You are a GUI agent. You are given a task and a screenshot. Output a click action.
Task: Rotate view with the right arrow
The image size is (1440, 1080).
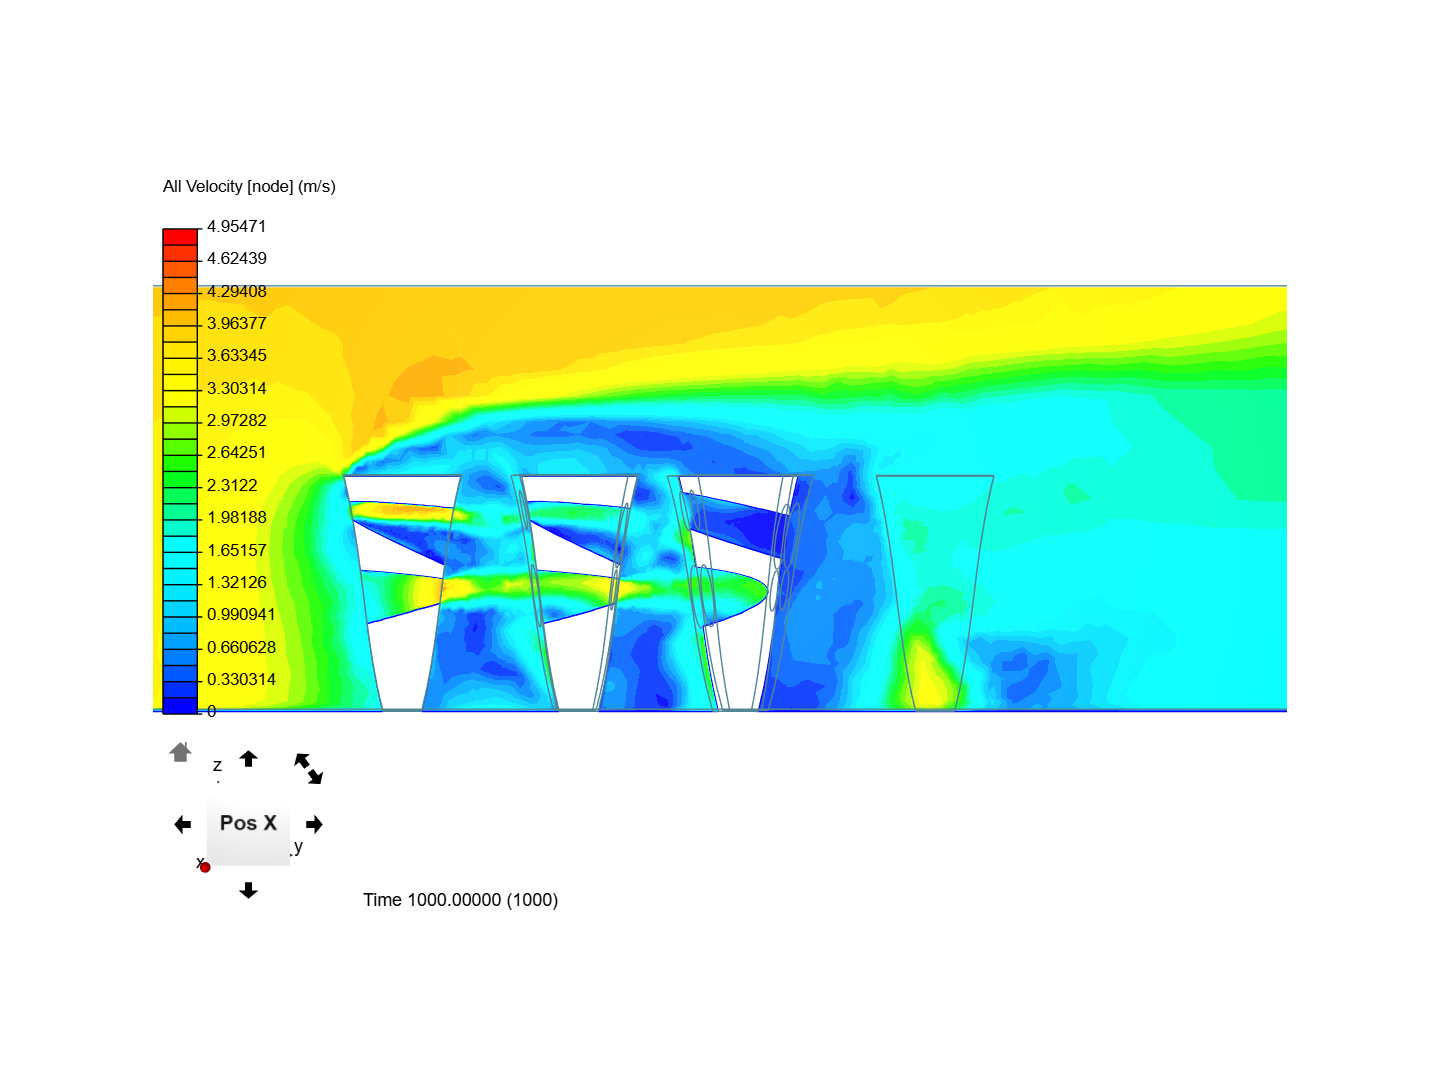315,824
